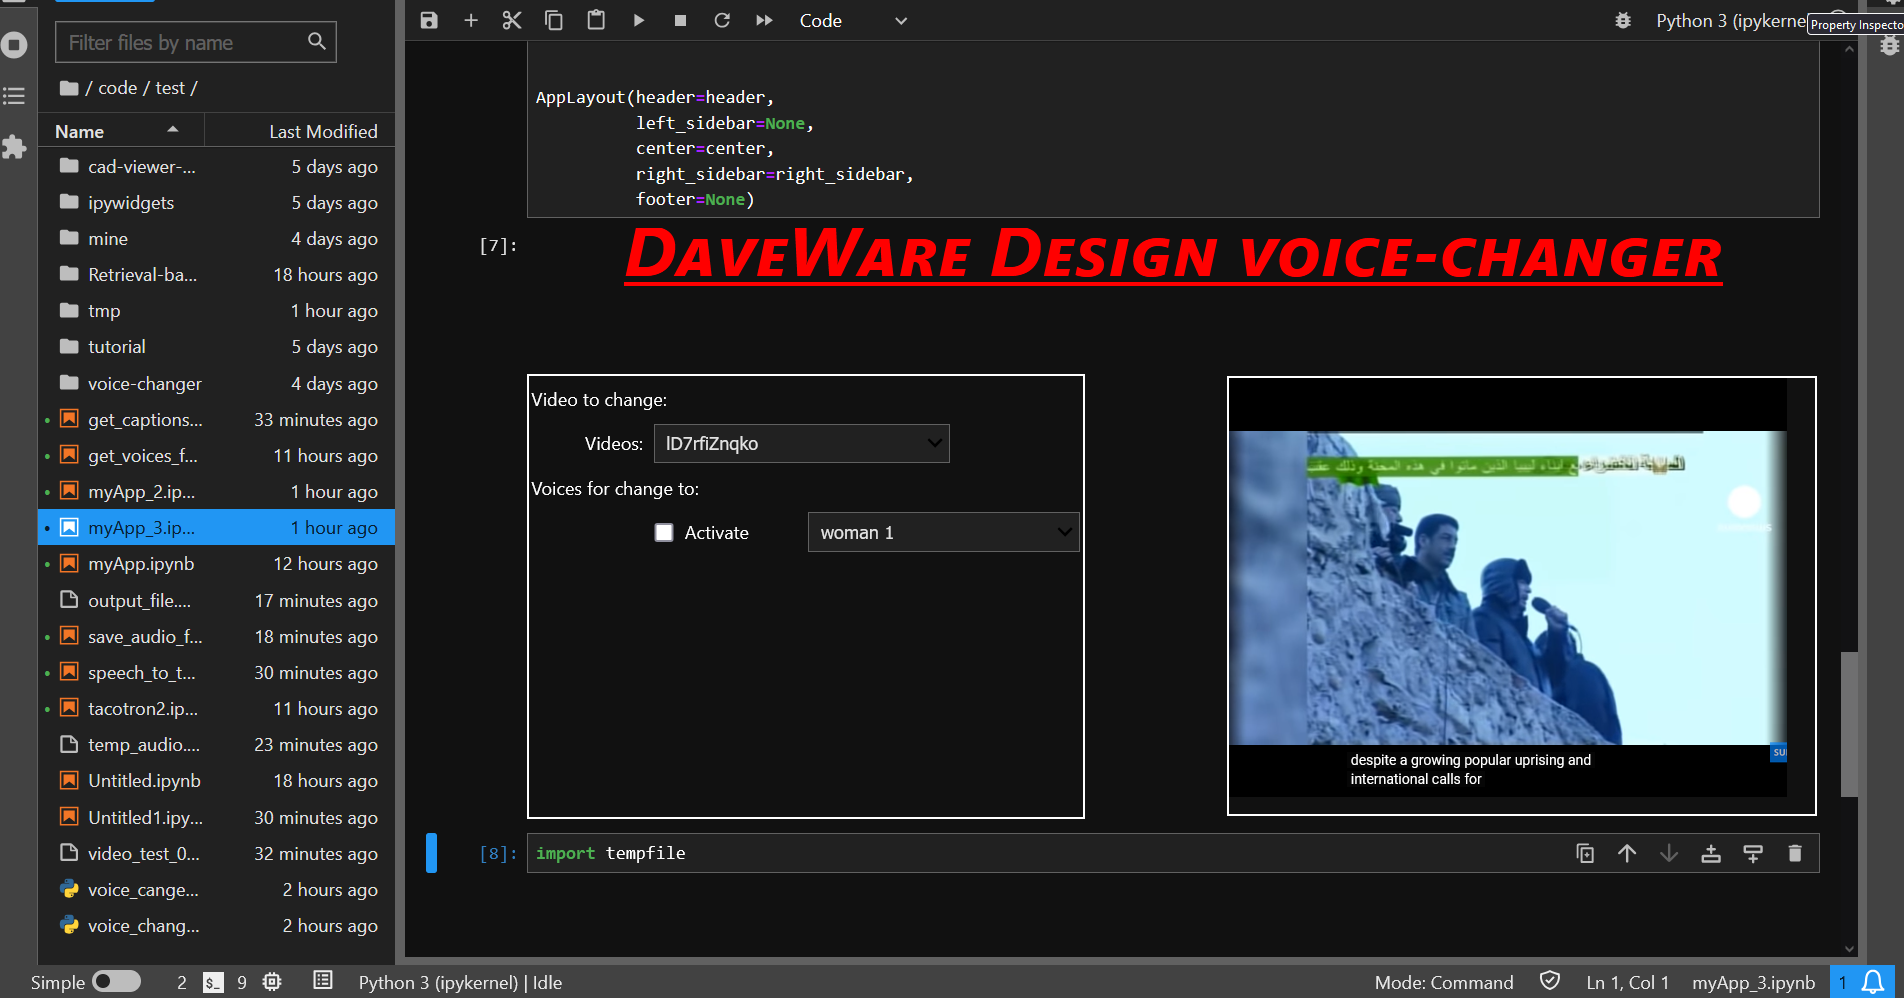
Task: Enable the debugger bug icon in toolbar
Action: pyautogui.click(x=1623, y=20)
